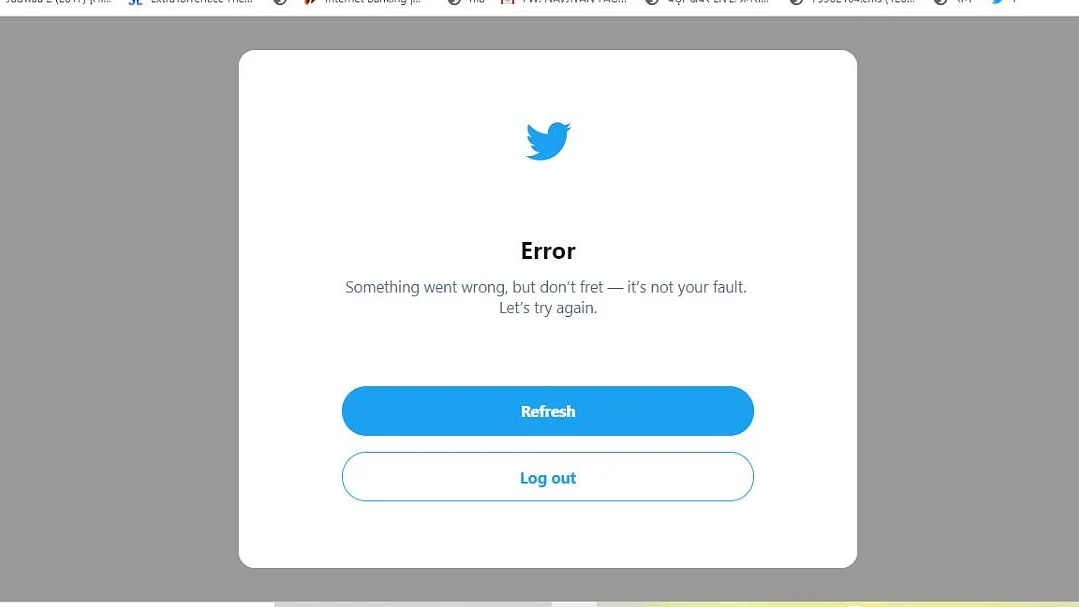Screen dimensions: 1079x607
Task: Click the dimmed backdrop left of the dialog
Action: 119,310
